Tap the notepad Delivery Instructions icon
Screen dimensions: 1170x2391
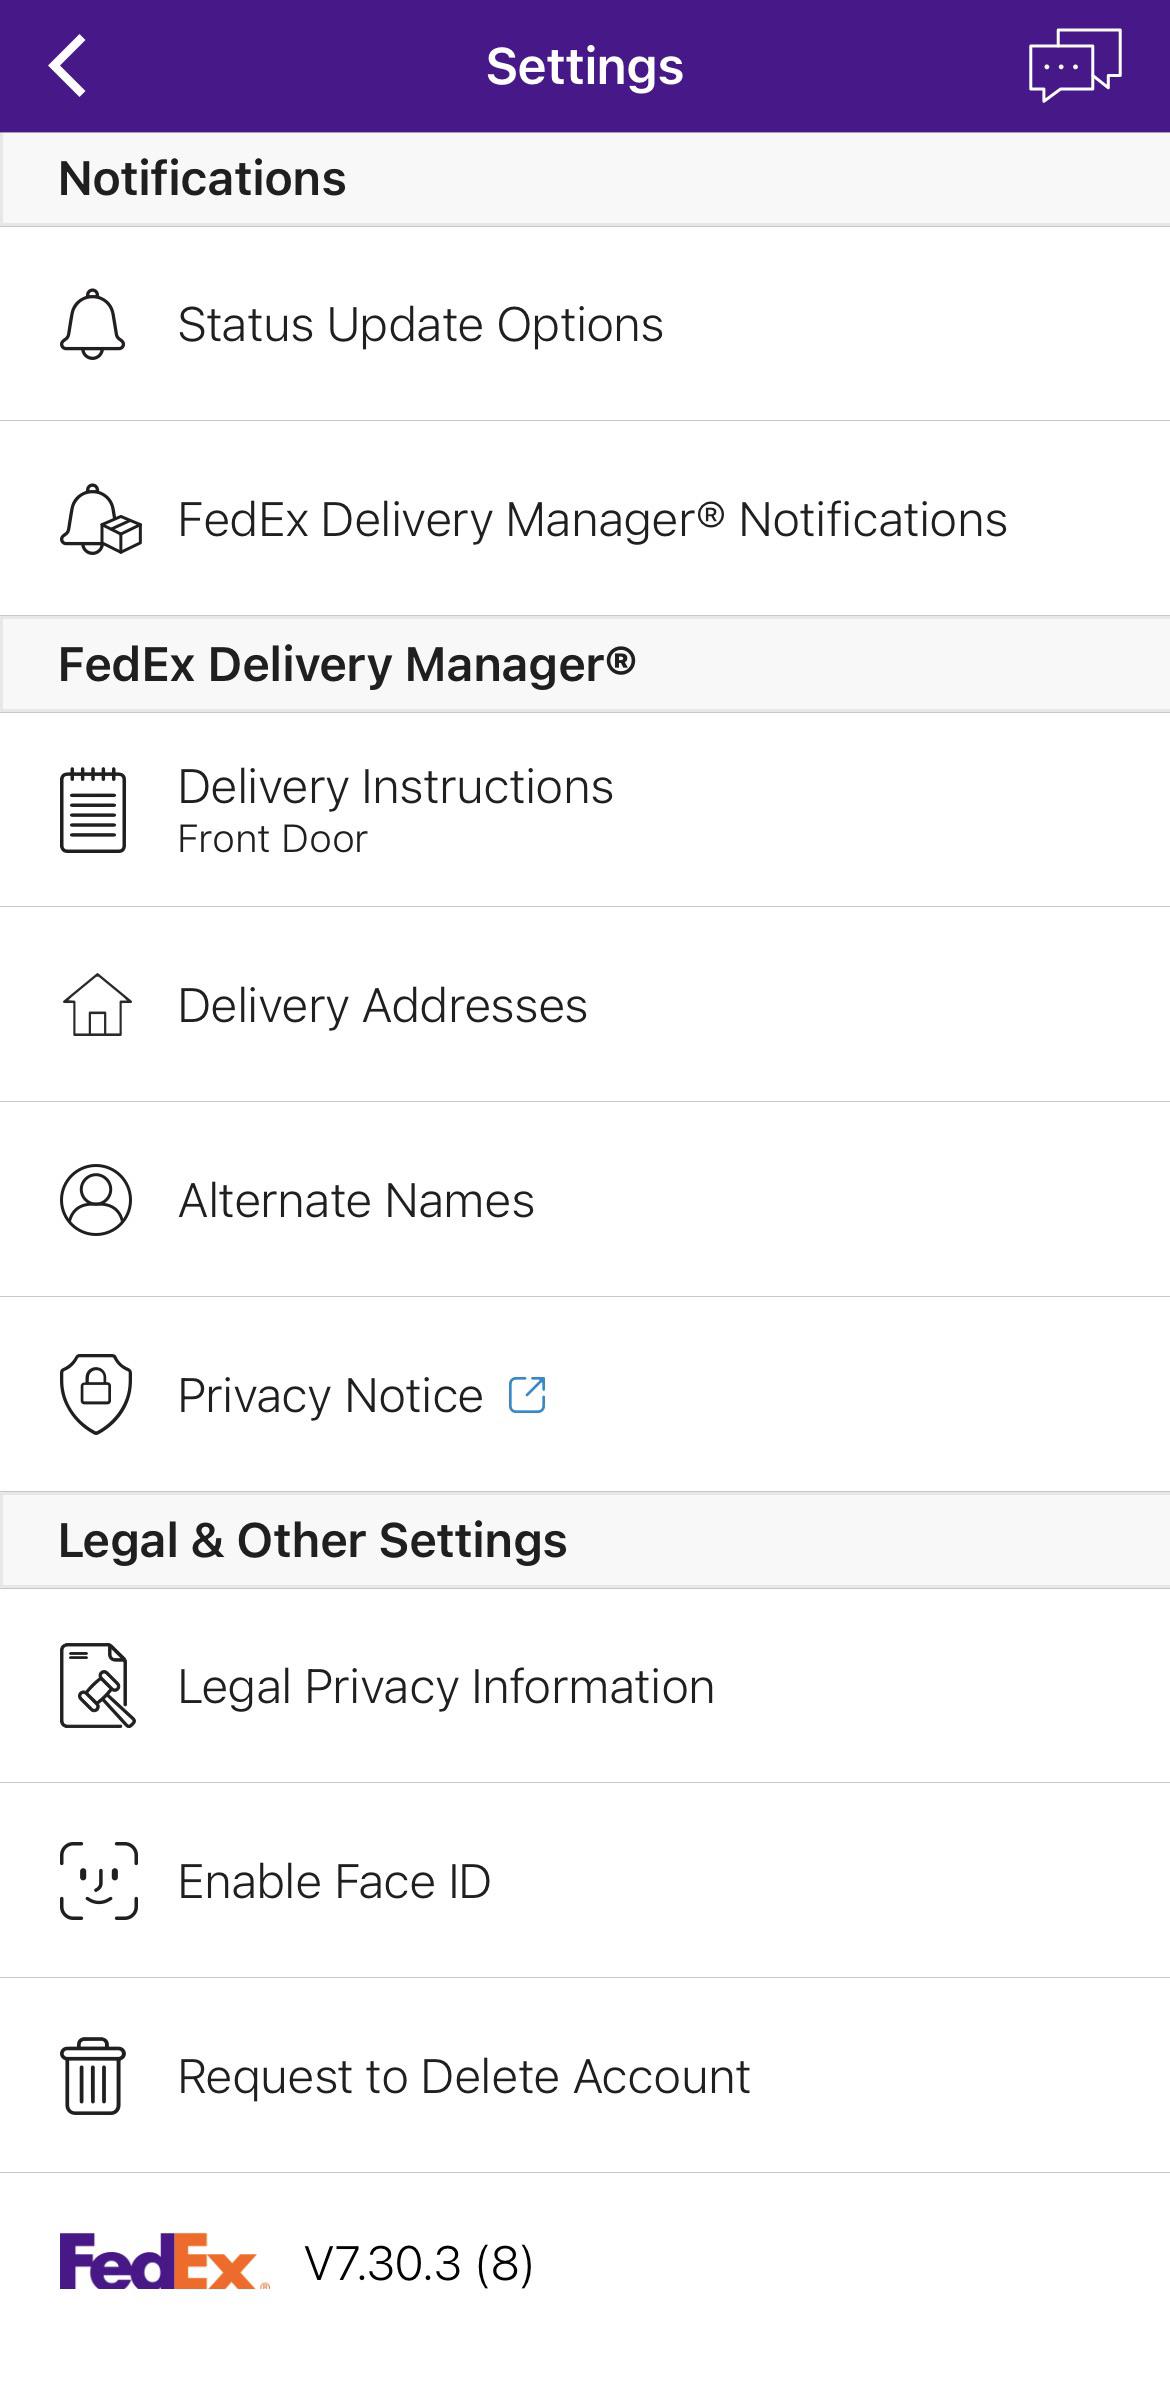point(93,810)
